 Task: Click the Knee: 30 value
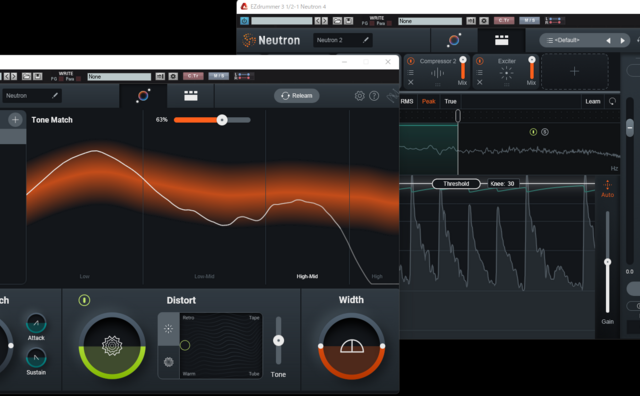pos(502,184)
